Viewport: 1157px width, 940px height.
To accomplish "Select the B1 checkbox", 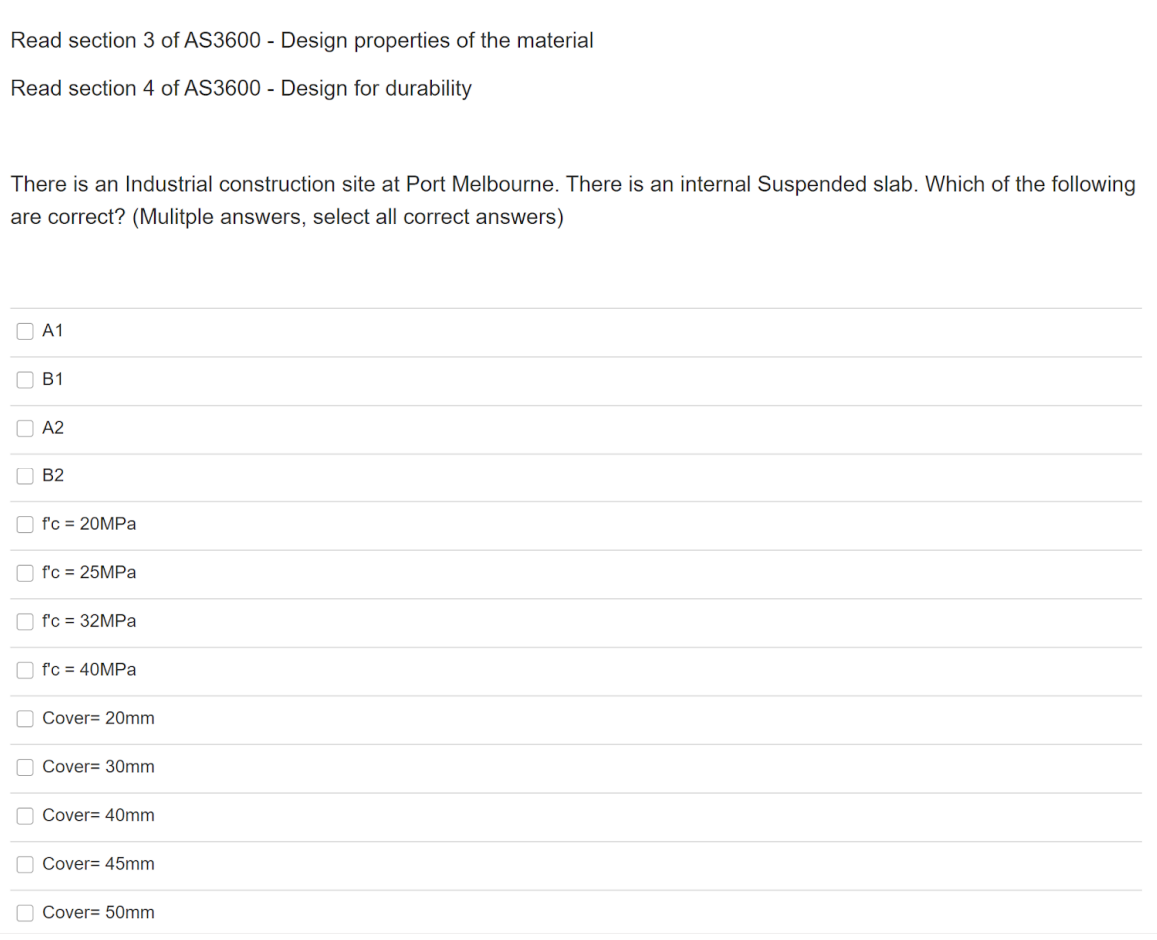I will 25,380.
